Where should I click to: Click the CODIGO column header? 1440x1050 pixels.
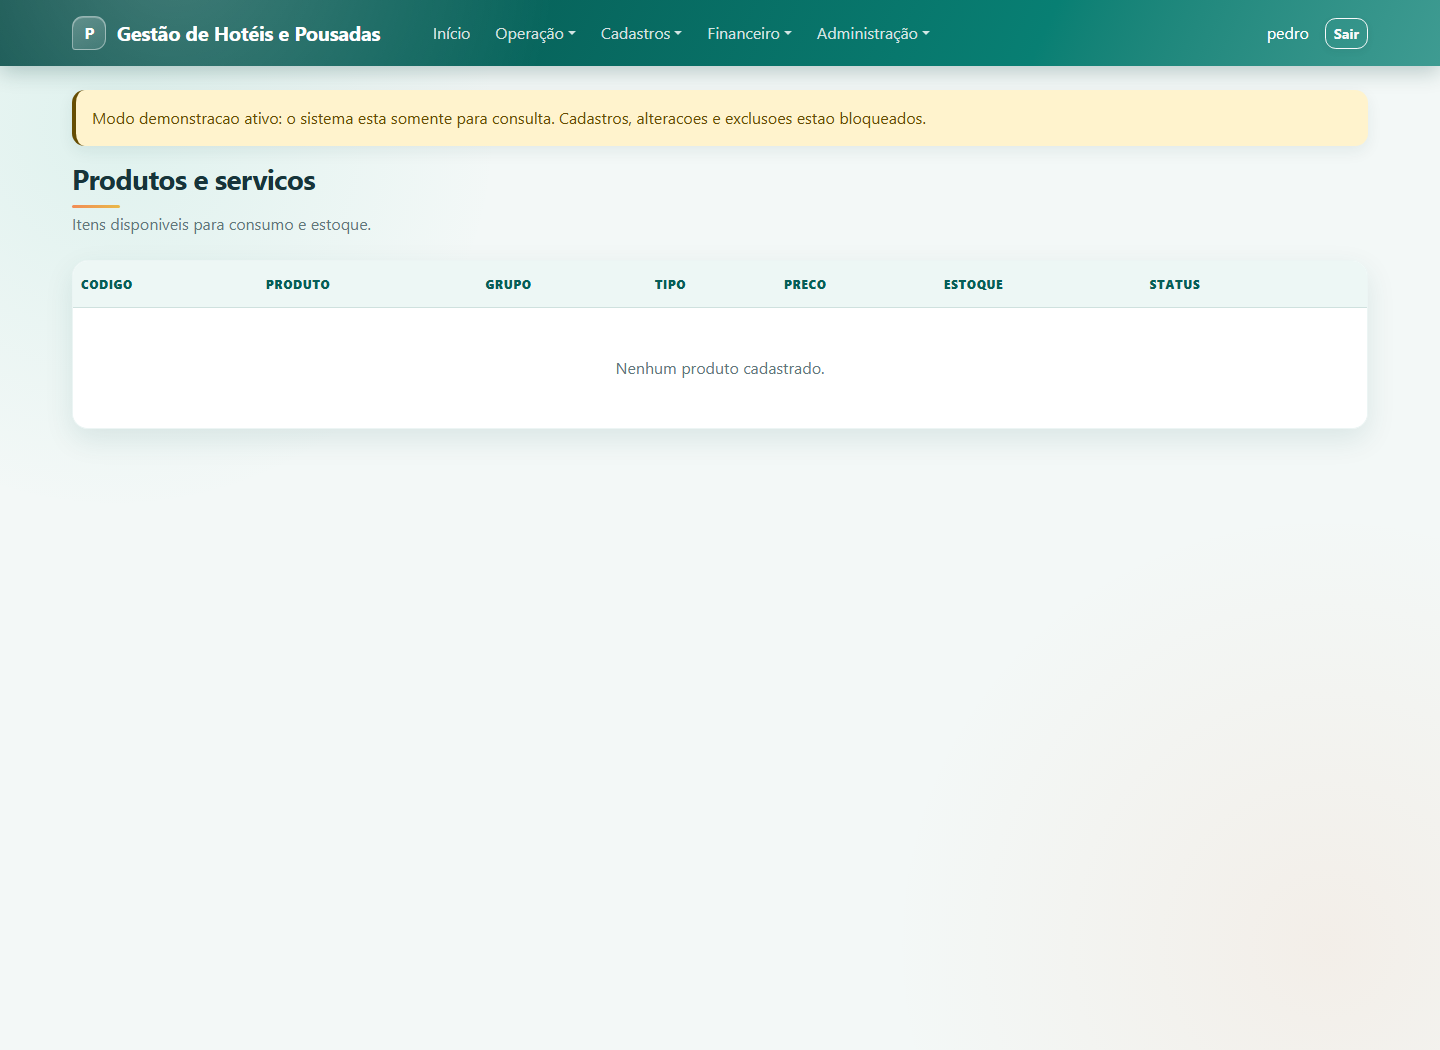coord(107,284)
